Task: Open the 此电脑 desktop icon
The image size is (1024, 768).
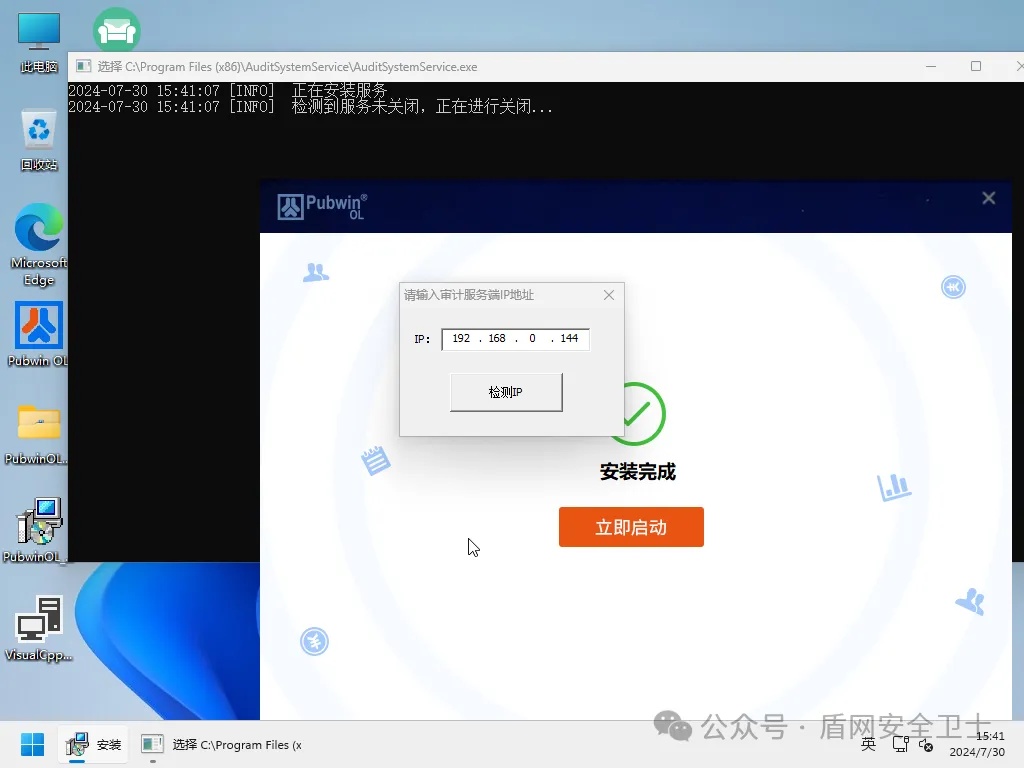Action: click(x=39, y=42)
